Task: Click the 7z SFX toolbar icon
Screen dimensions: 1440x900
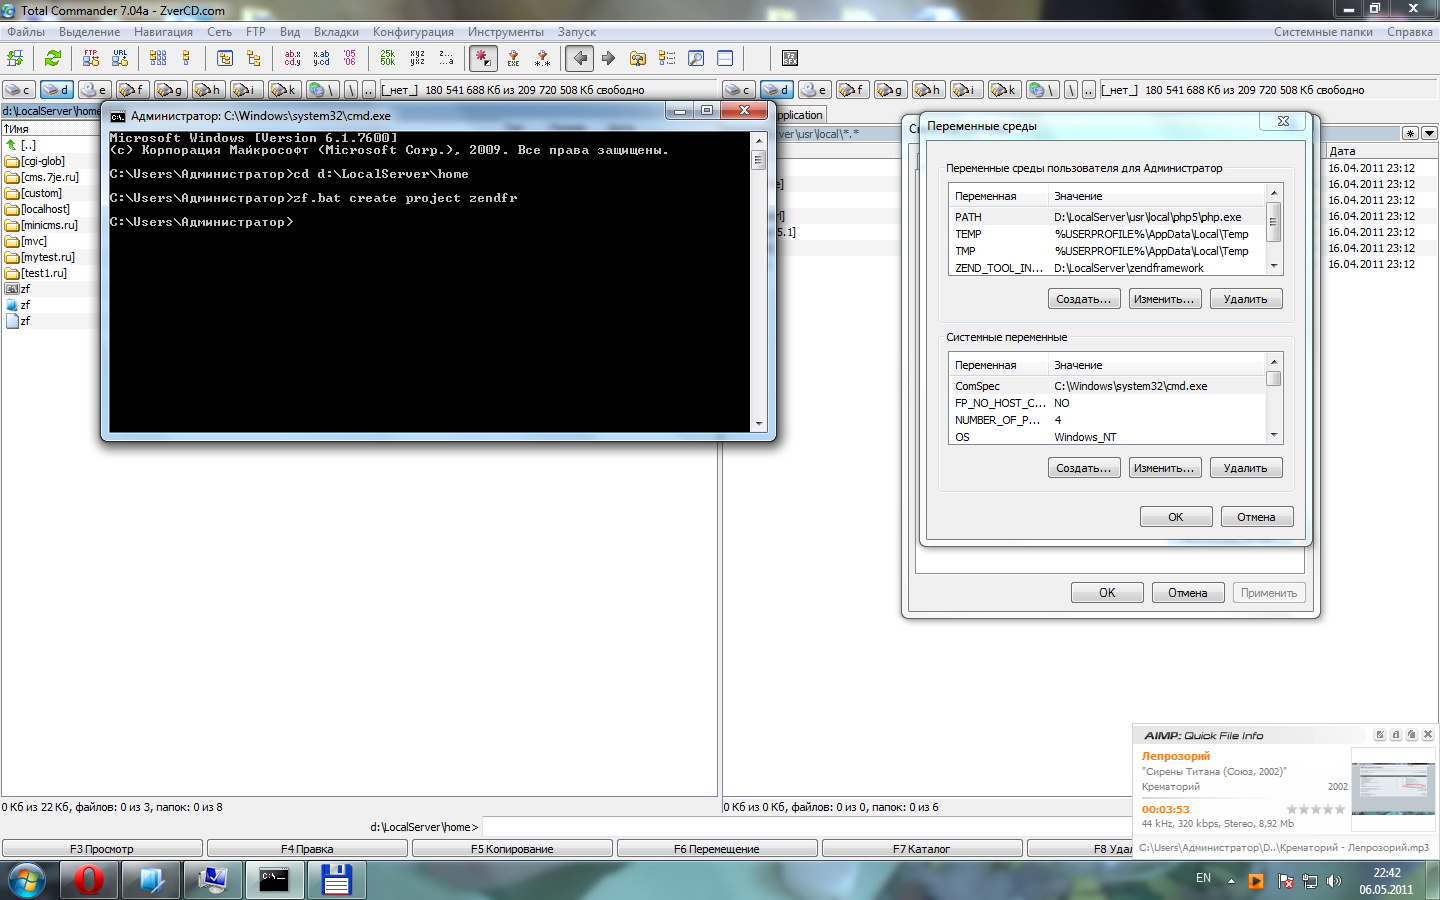Action: pos(790,58)
